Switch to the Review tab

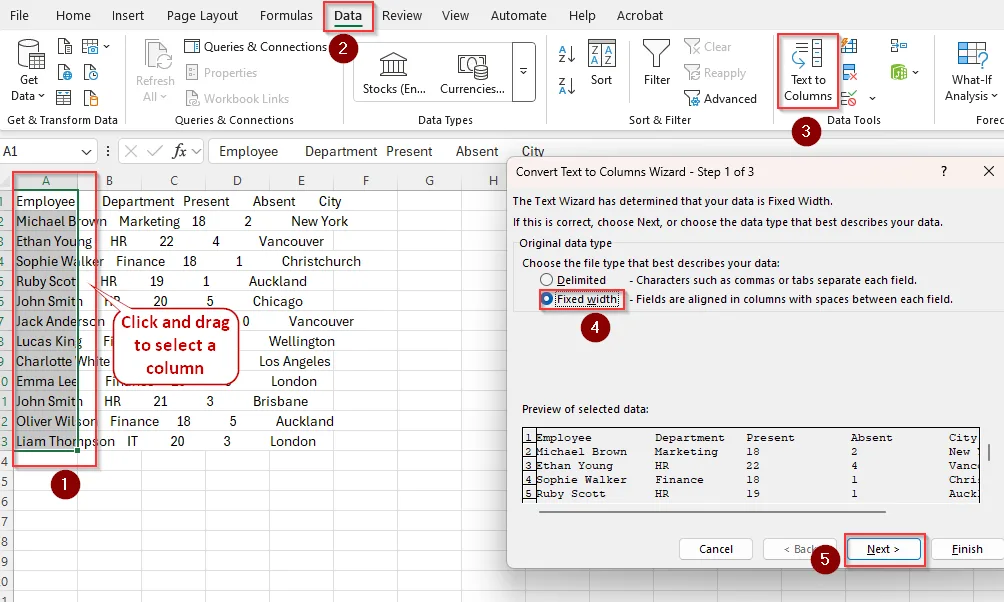tap(402, 15)
